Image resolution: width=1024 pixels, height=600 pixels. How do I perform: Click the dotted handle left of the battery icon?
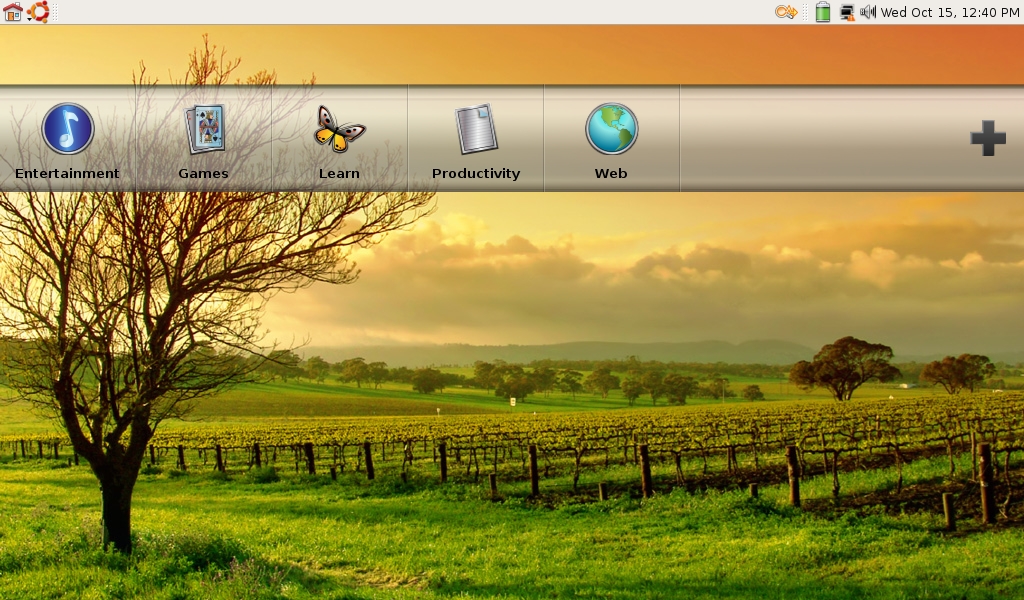(806, 12)
